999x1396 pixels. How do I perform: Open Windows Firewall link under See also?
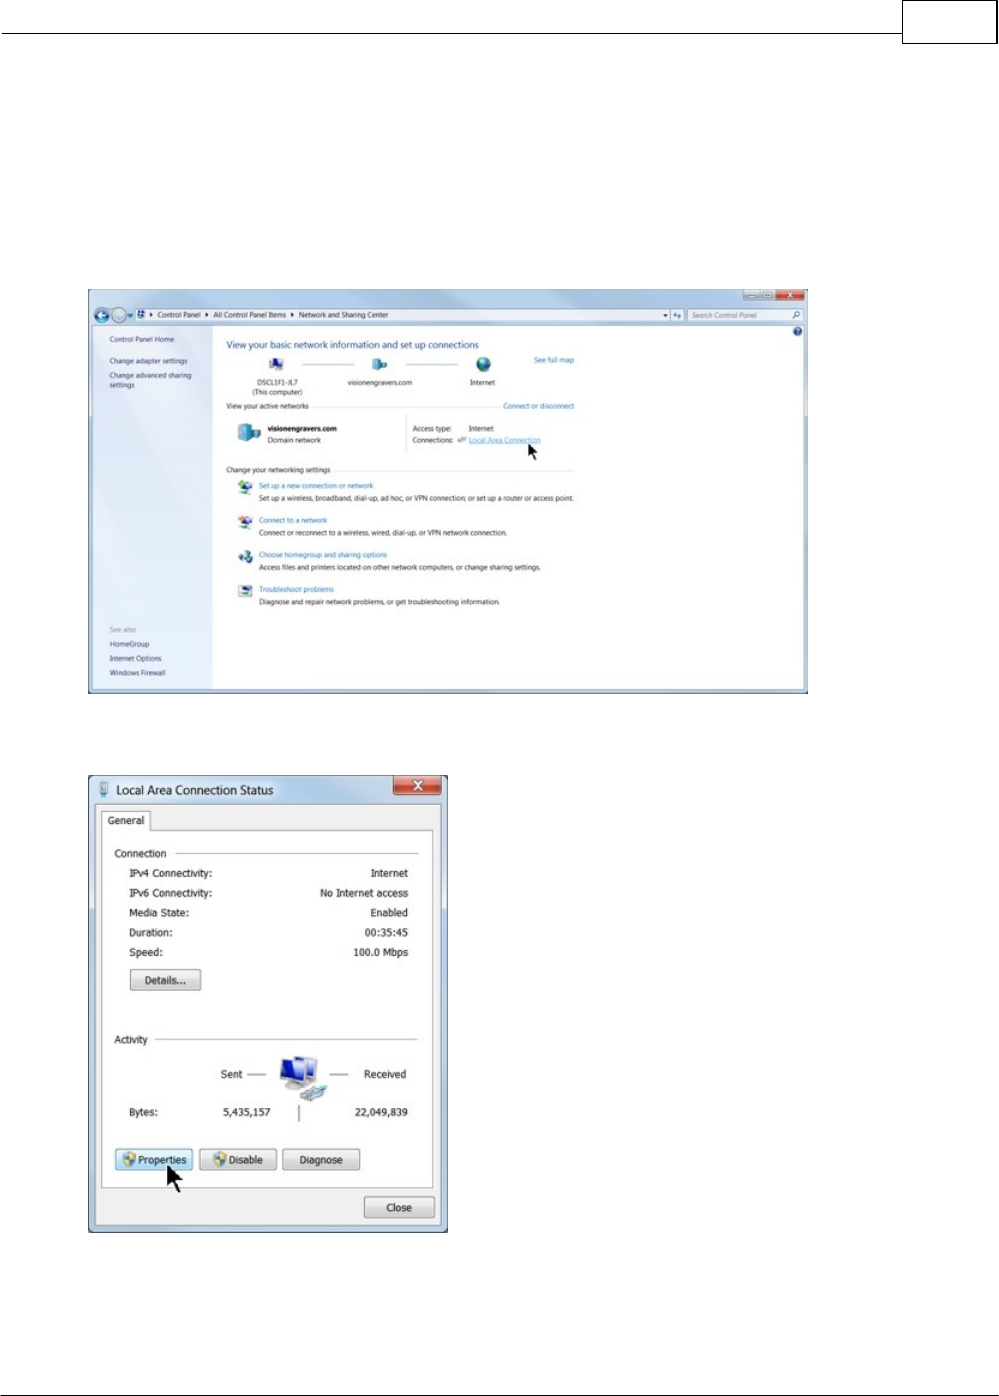coord(138,673)
